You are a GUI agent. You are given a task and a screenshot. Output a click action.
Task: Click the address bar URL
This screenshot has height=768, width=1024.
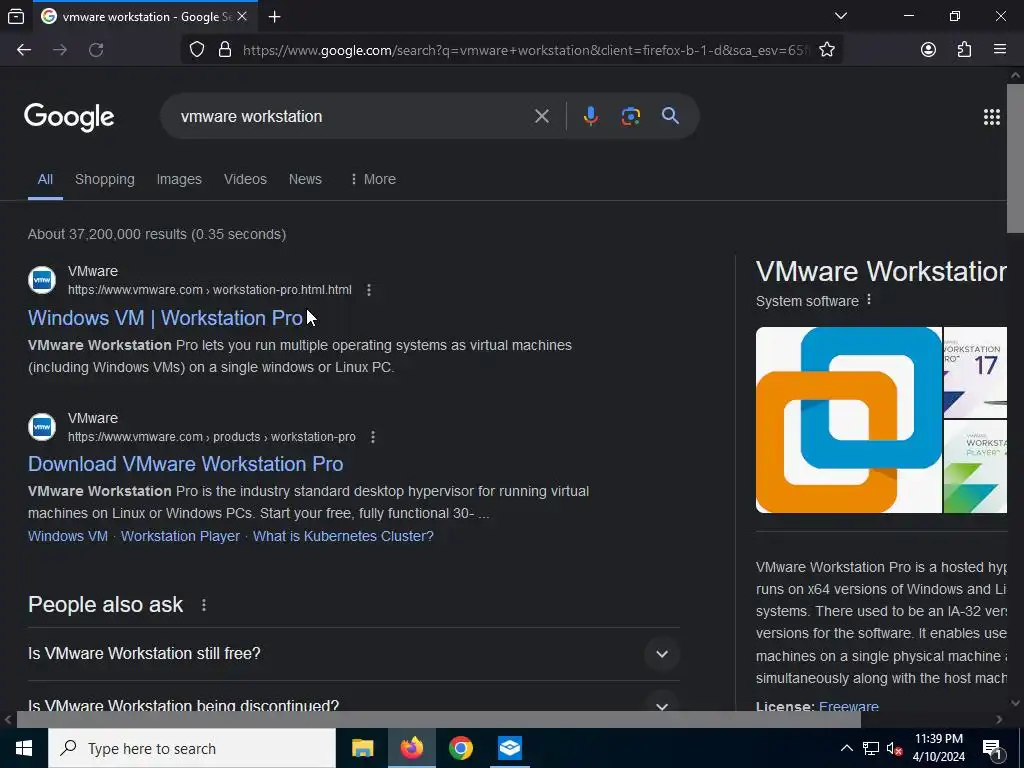click(526, 50)
